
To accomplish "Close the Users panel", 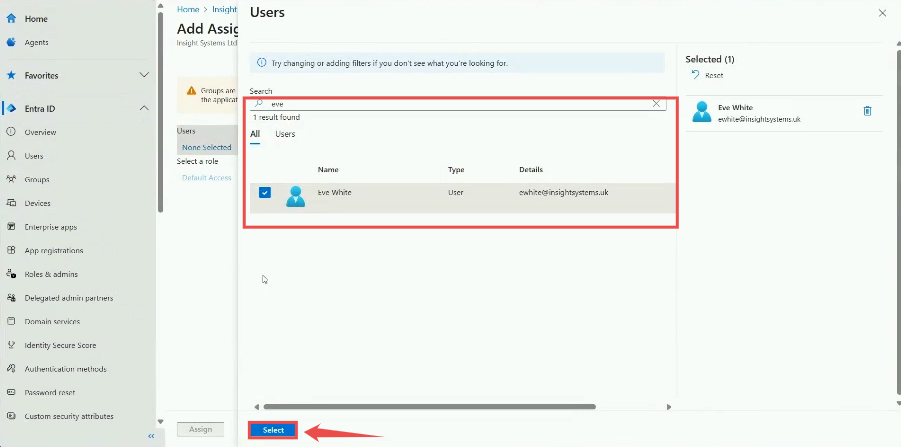I will point(881,13).
